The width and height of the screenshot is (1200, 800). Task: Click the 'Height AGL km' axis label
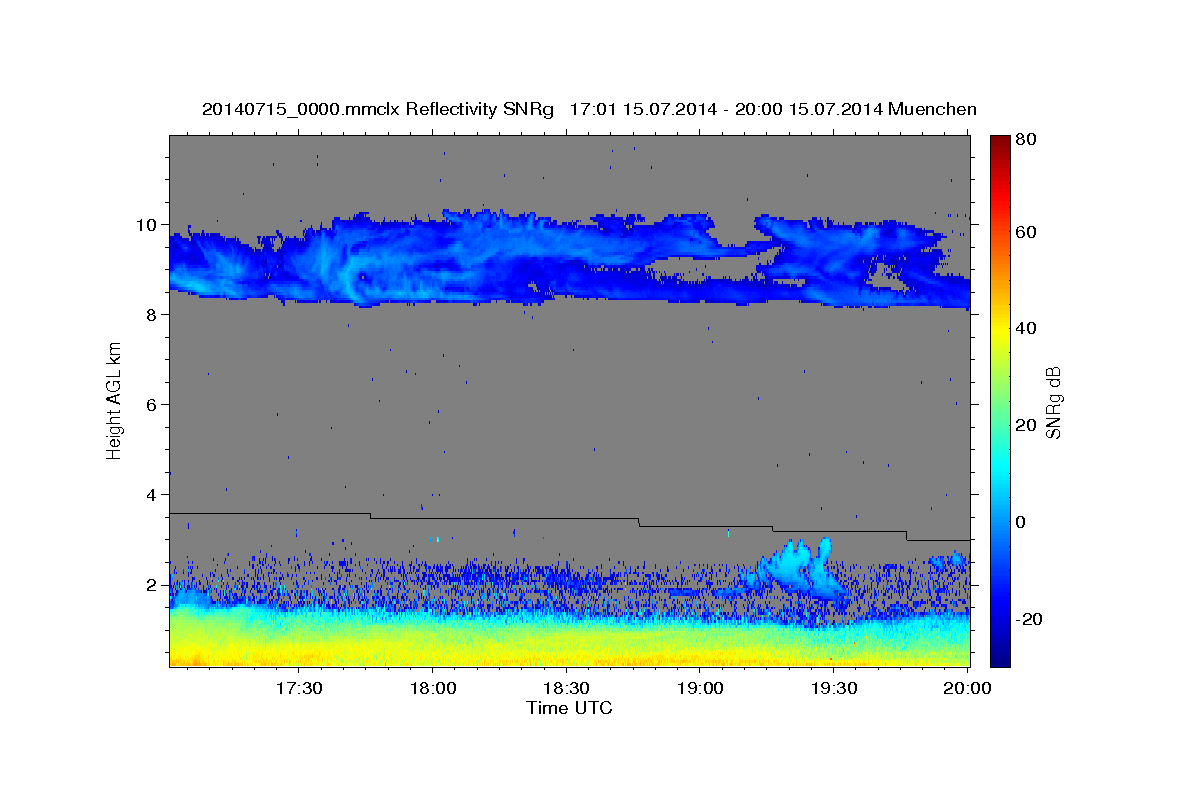point(114,401)
